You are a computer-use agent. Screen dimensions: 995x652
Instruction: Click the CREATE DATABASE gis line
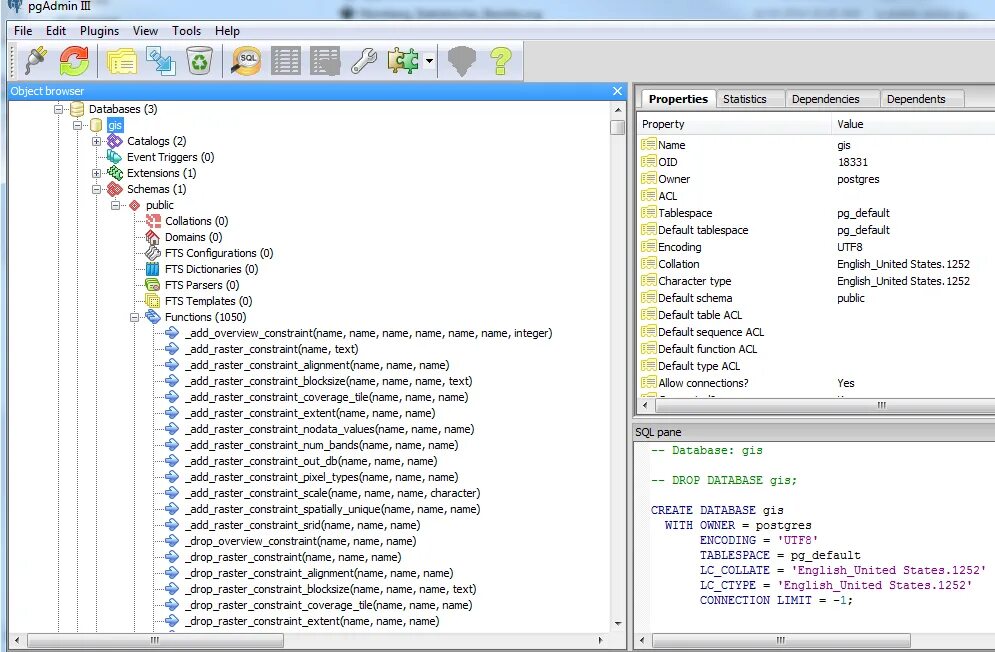click(x=717, y=510)
